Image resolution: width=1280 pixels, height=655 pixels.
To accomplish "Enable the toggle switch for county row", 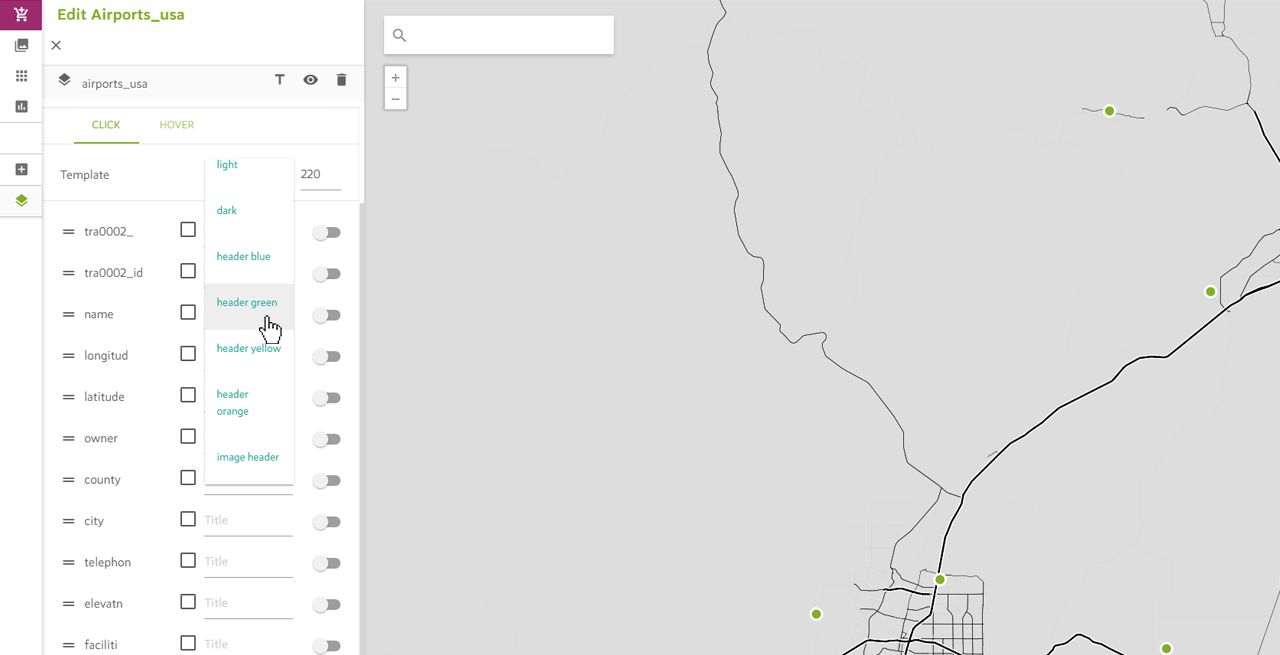I will 326,481.
